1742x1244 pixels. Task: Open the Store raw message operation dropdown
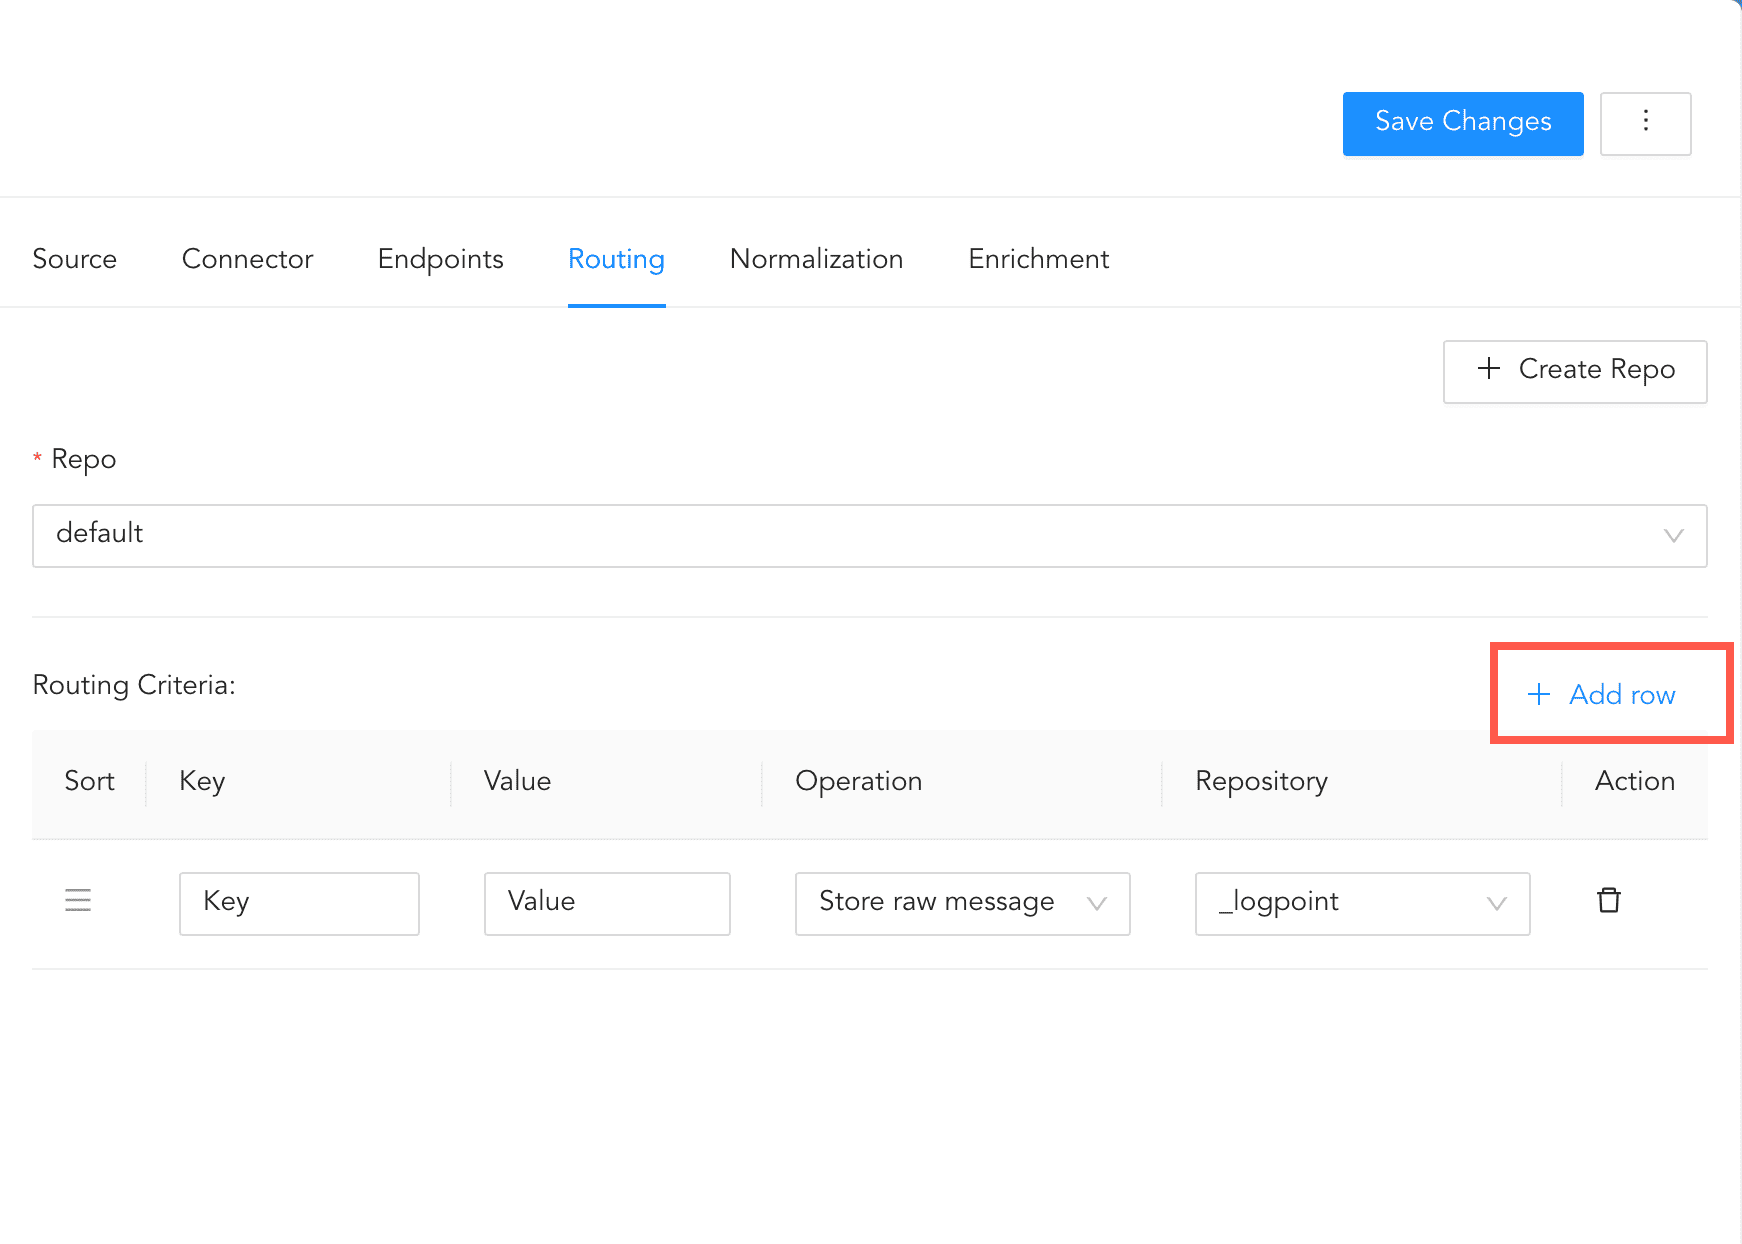(x=962, y=903)
